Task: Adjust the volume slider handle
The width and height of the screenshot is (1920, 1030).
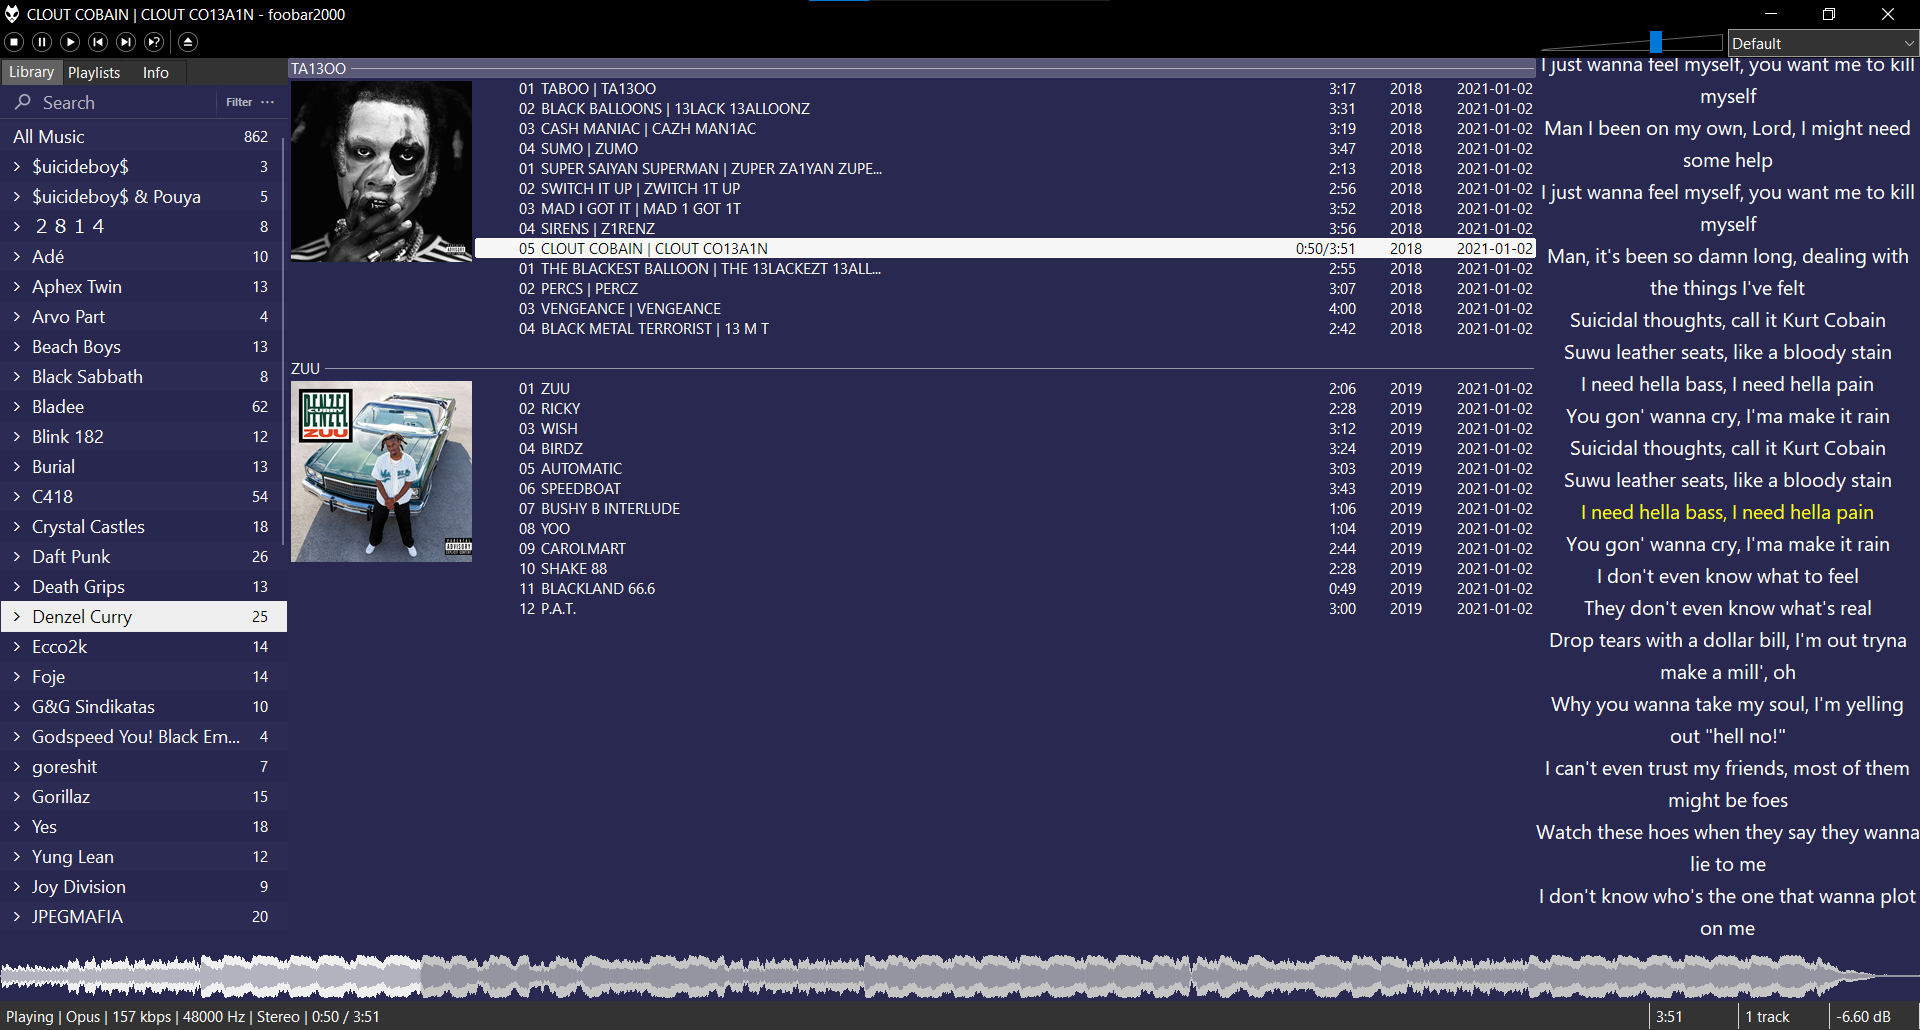Action: coord(1656,42)
